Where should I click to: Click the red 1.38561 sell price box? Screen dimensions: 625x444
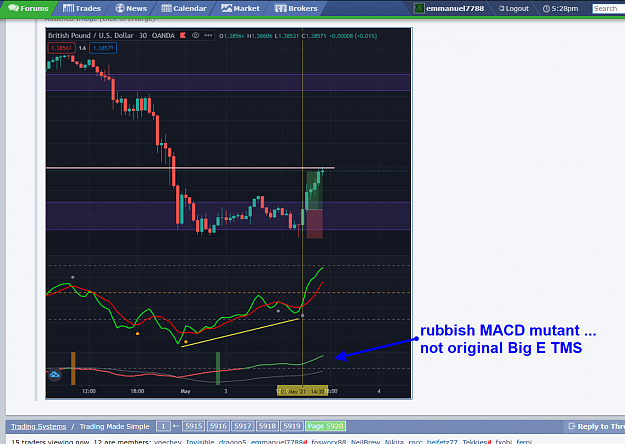click(x=61, y=48)
